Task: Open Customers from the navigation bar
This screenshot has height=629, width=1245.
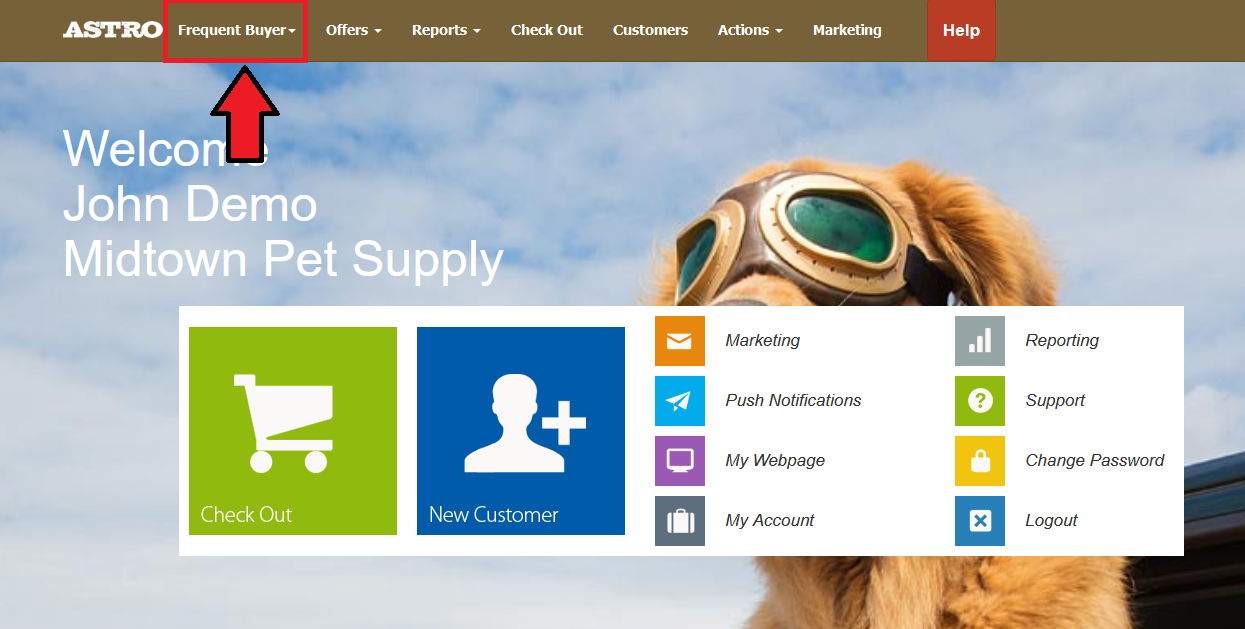Action: (650, 31)
